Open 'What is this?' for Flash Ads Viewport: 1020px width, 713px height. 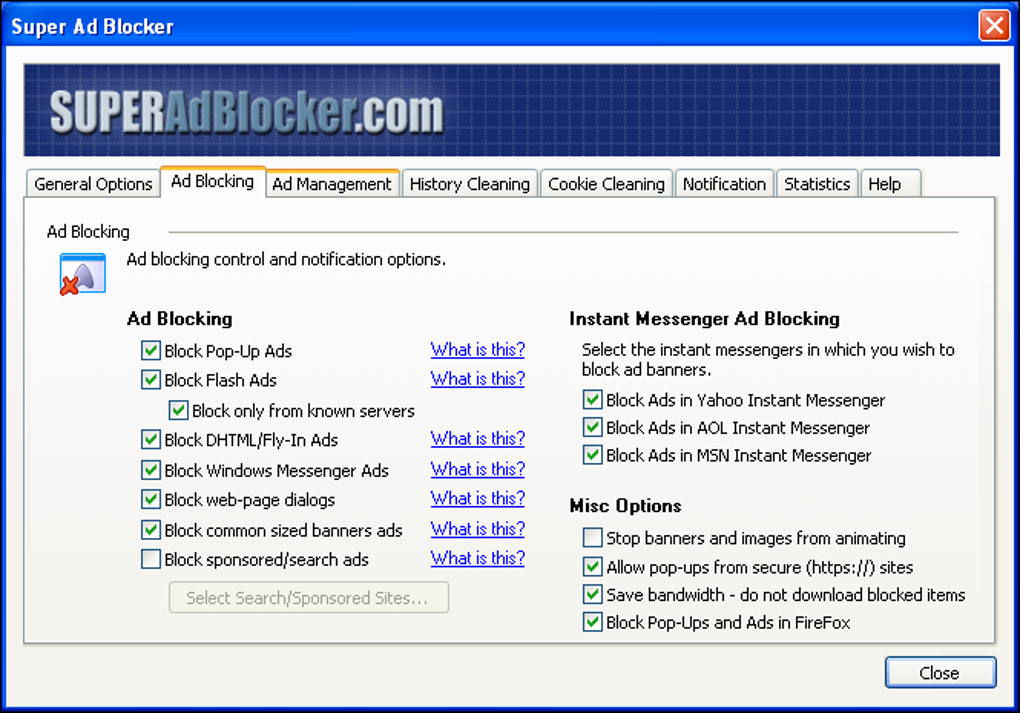(x=477, y=379)
